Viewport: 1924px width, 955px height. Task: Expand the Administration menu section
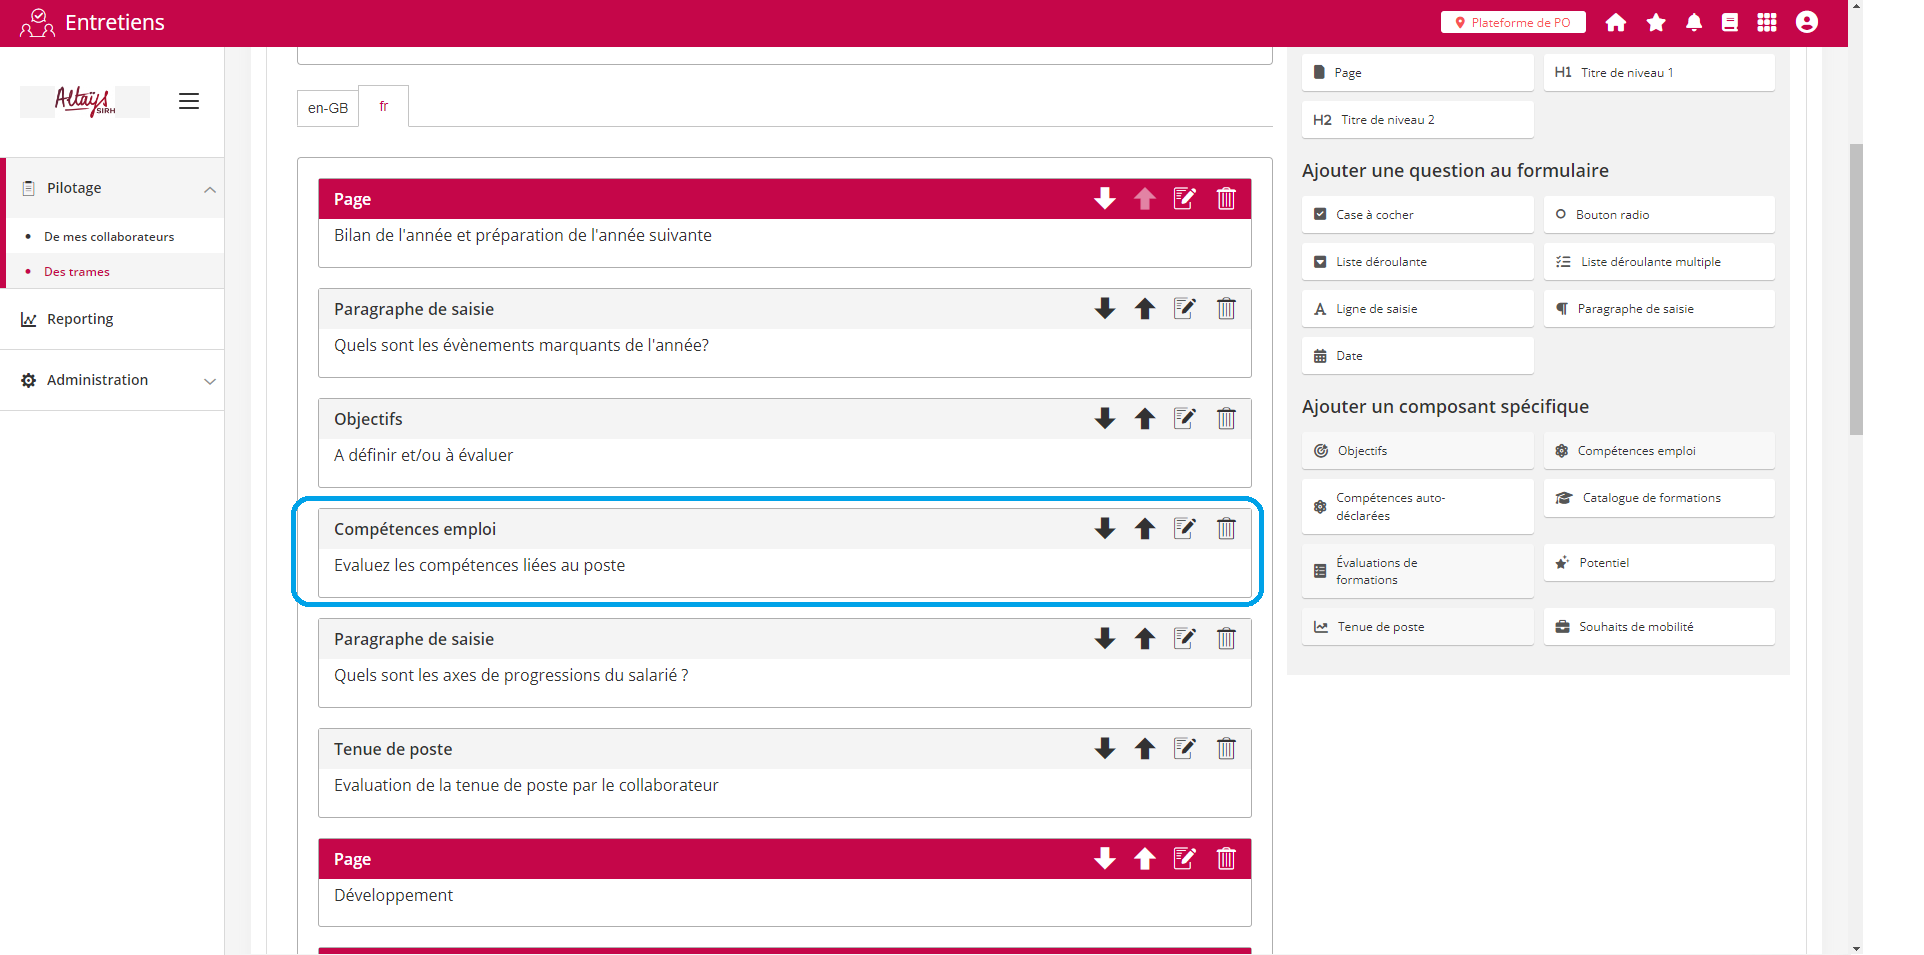(x=209, y=381)
